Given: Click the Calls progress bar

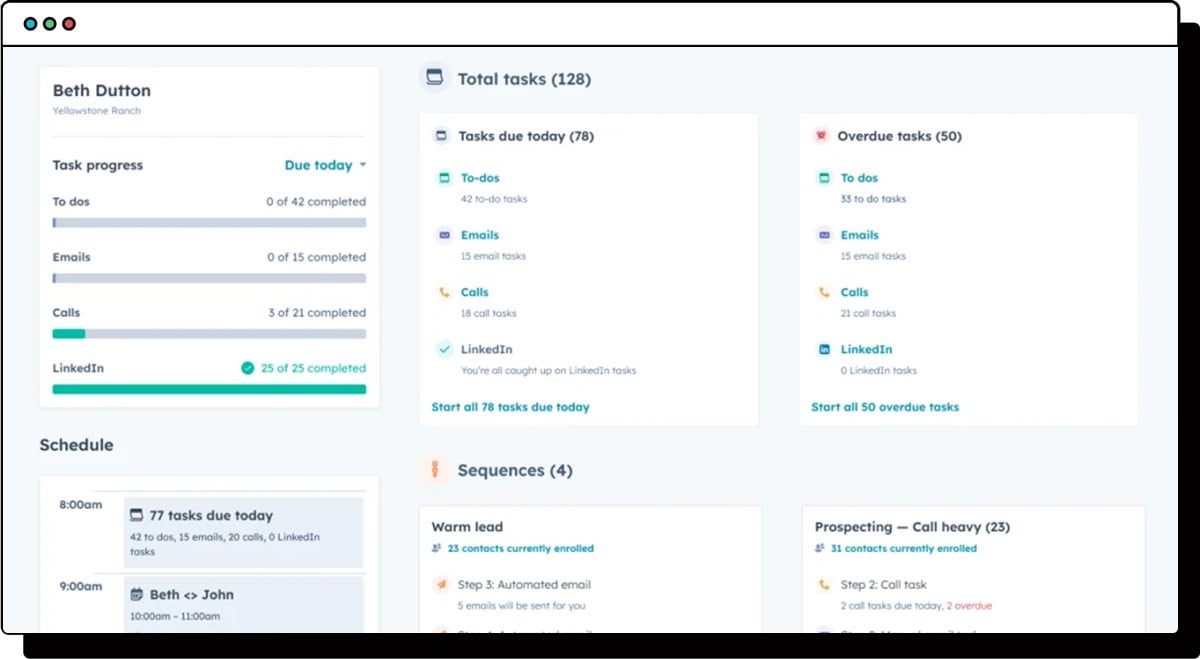Looking at the screenshot, I should 209,334.
